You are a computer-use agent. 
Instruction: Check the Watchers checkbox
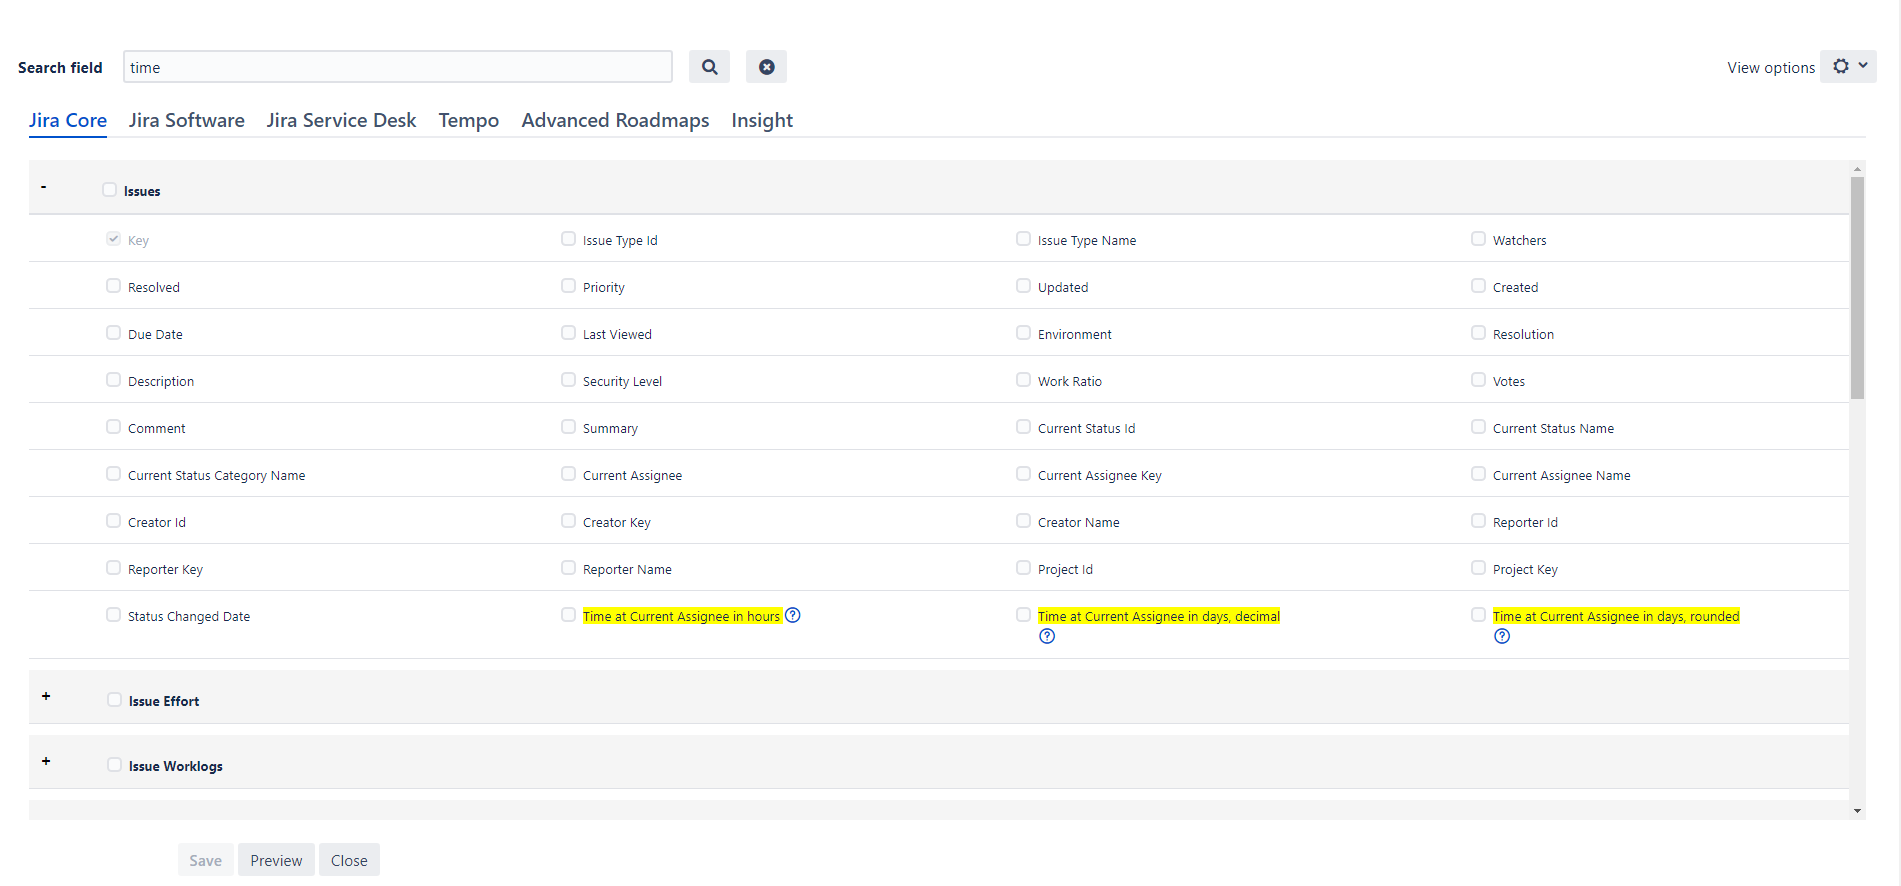(1479, 238)
